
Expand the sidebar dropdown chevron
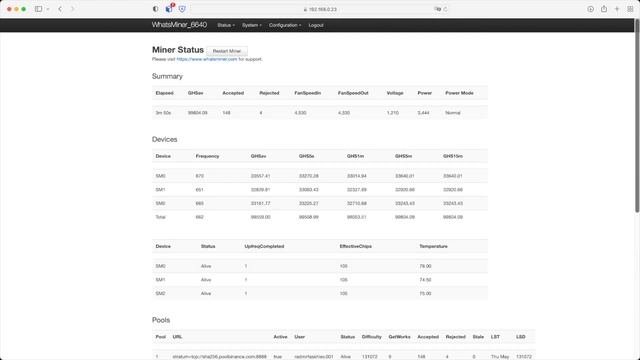tap(48, 9)
